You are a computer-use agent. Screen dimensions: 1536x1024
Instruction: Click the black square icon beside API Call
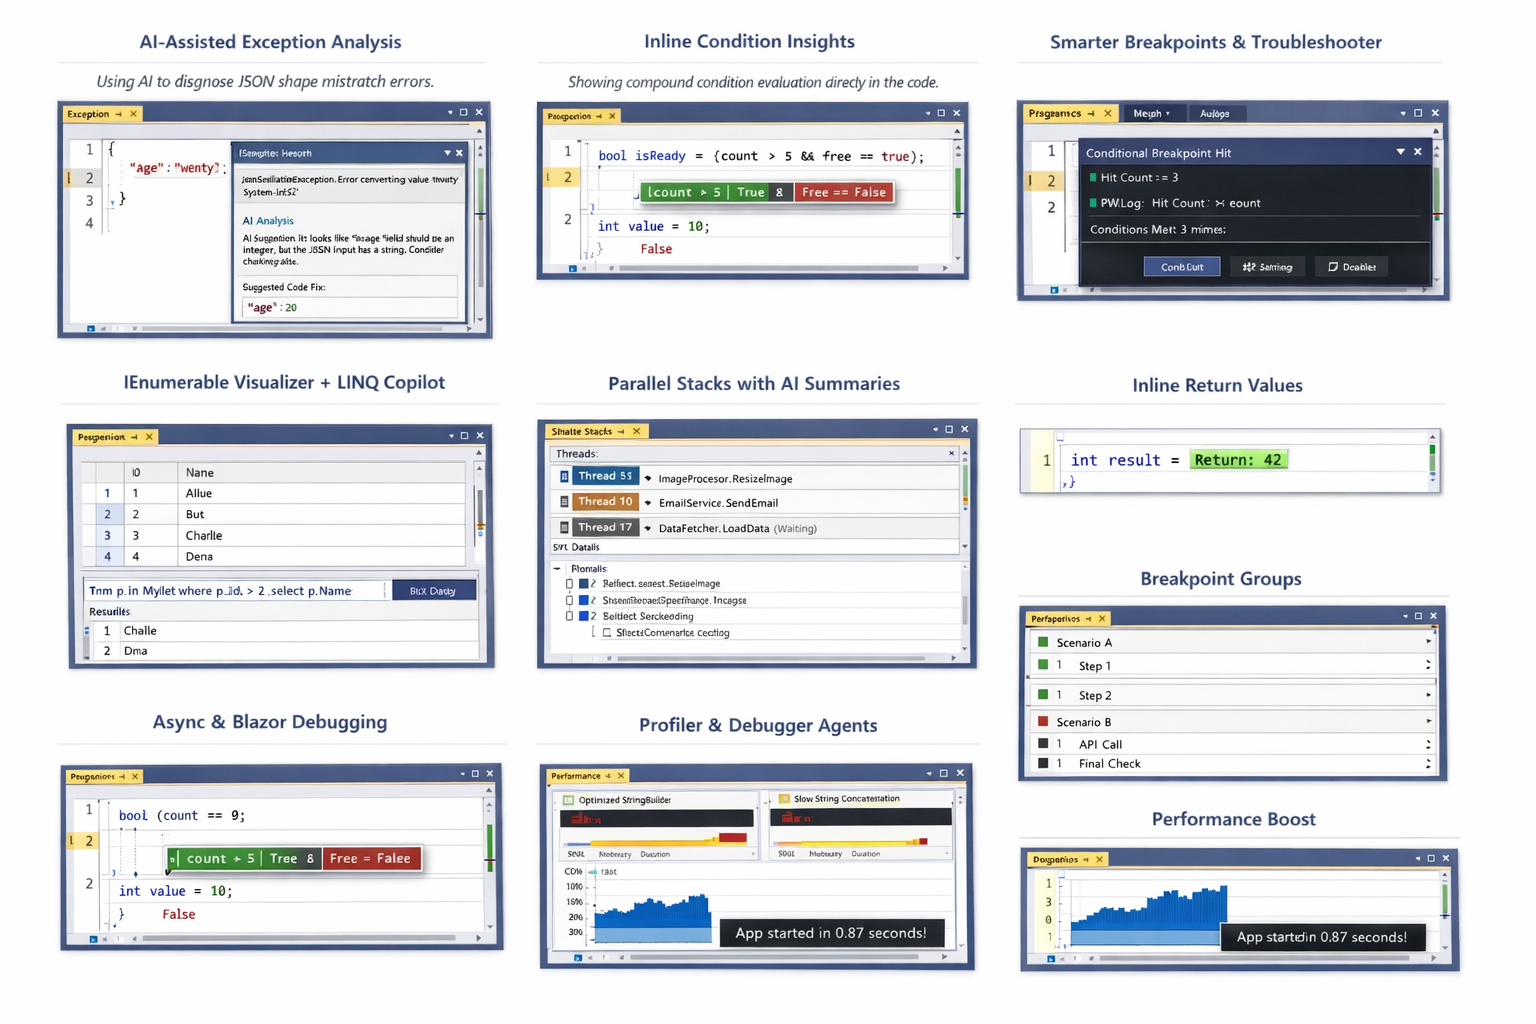1043,744
